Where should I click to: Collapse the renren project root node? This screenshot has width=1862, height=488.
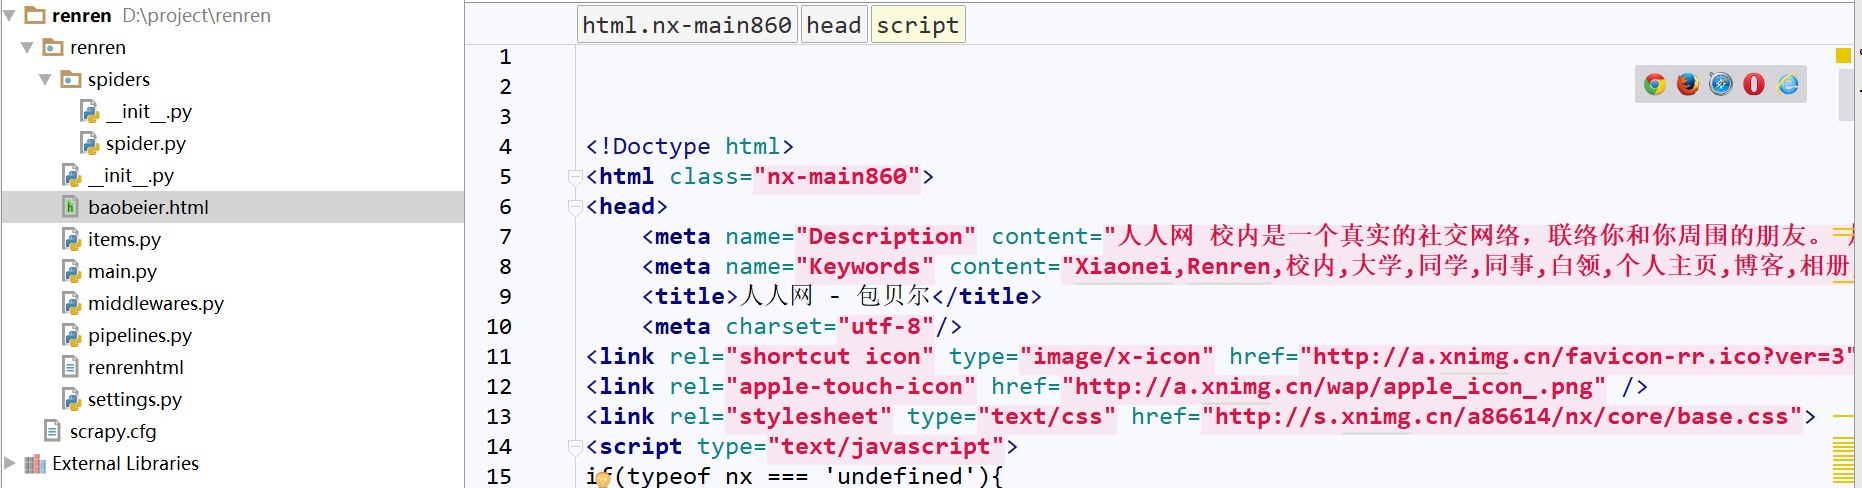coord(9,15)
